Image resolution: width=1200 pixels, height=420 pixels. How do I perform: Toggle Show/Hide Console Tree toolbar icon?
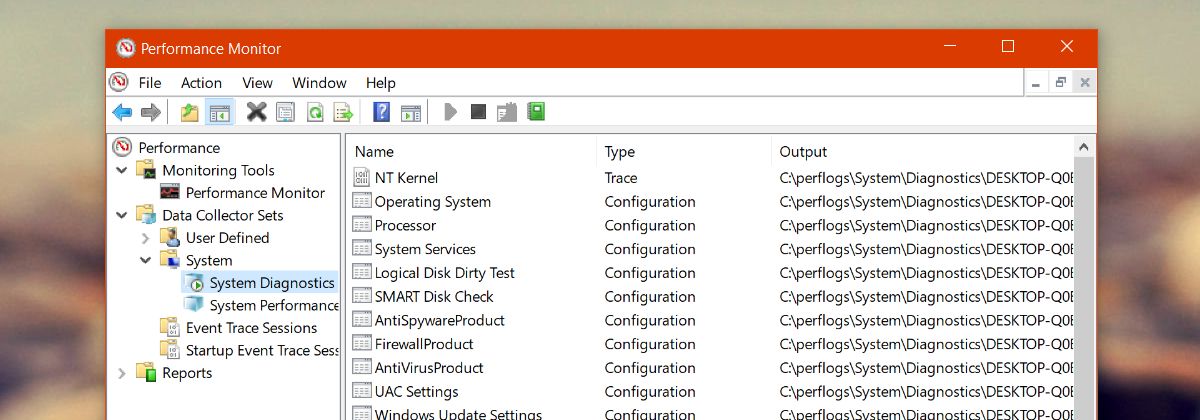[219, 112]
